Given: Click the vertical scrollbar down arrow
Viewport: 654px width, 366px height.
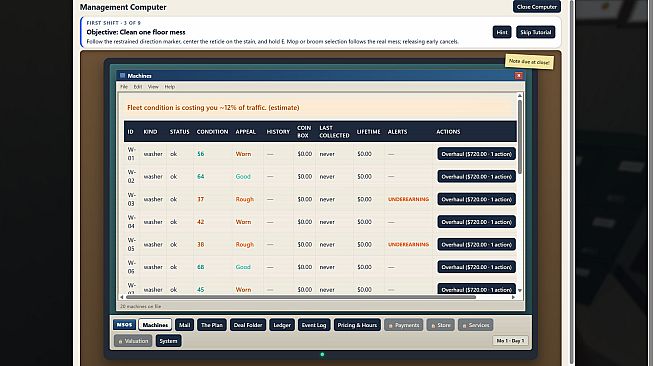Looking at the screenshot, I should click(520, 291).
